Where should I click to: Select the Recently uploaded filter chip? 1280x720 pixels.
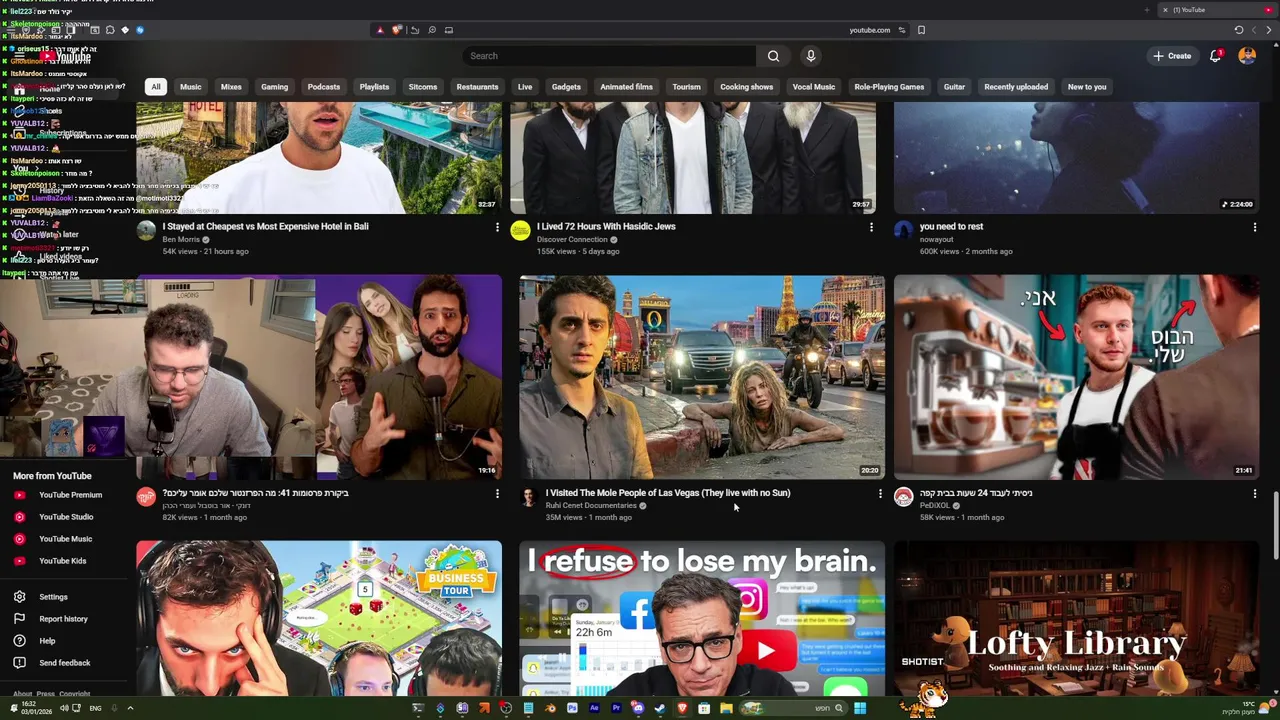1016,87
